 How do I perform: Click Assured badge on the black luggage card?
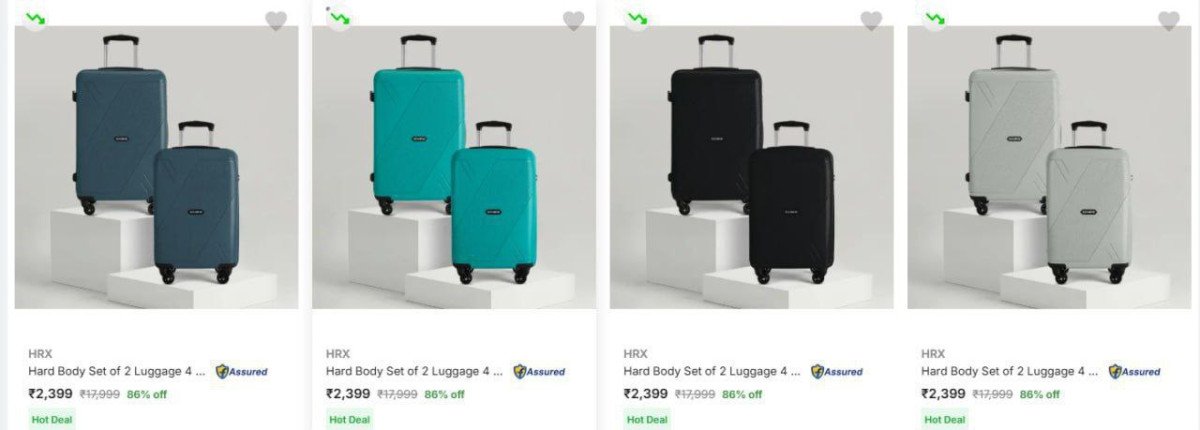click(x=837, y=372)
